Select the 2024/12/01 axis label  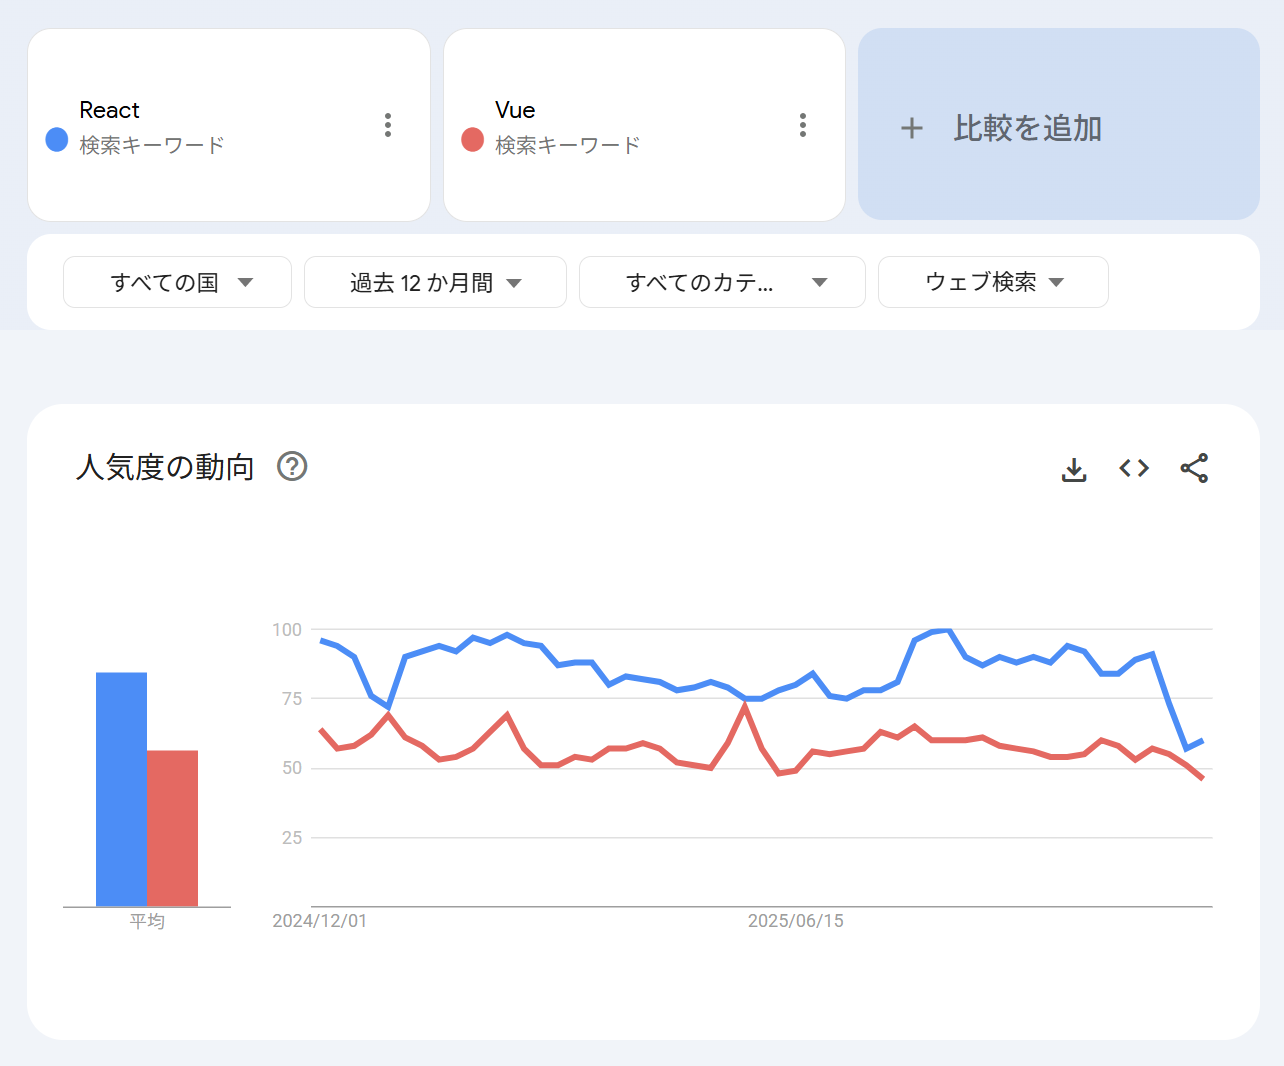pos(321,920)
